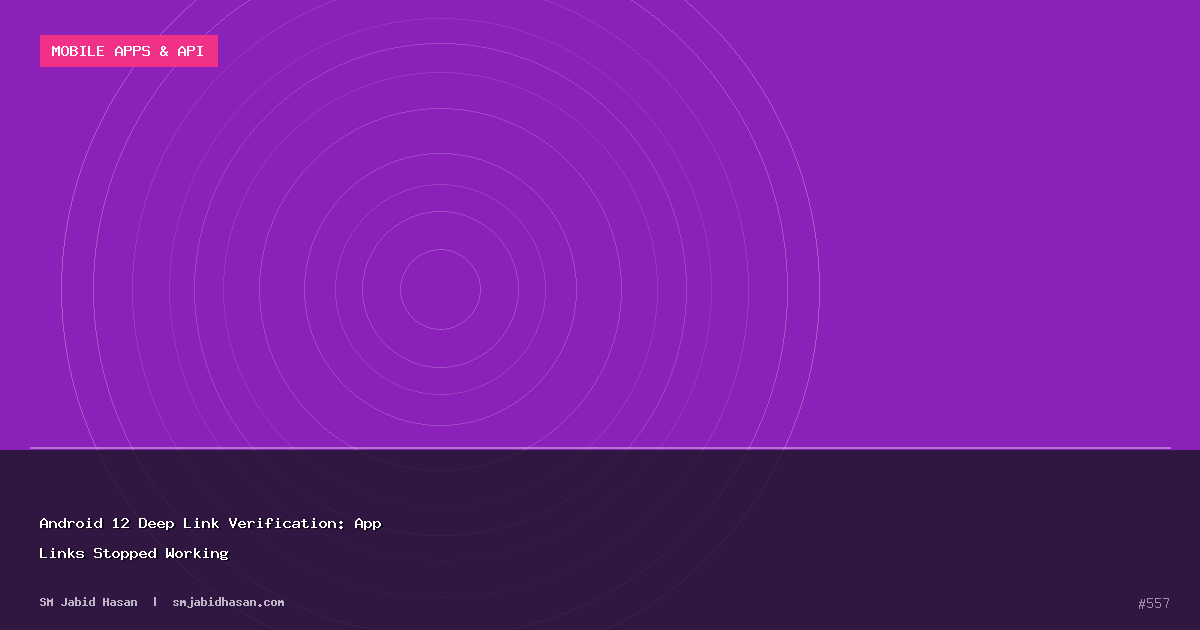The image size is (1200, 630).
Task: Click the word "API" in the pink badge
Action: pos(190,51)
